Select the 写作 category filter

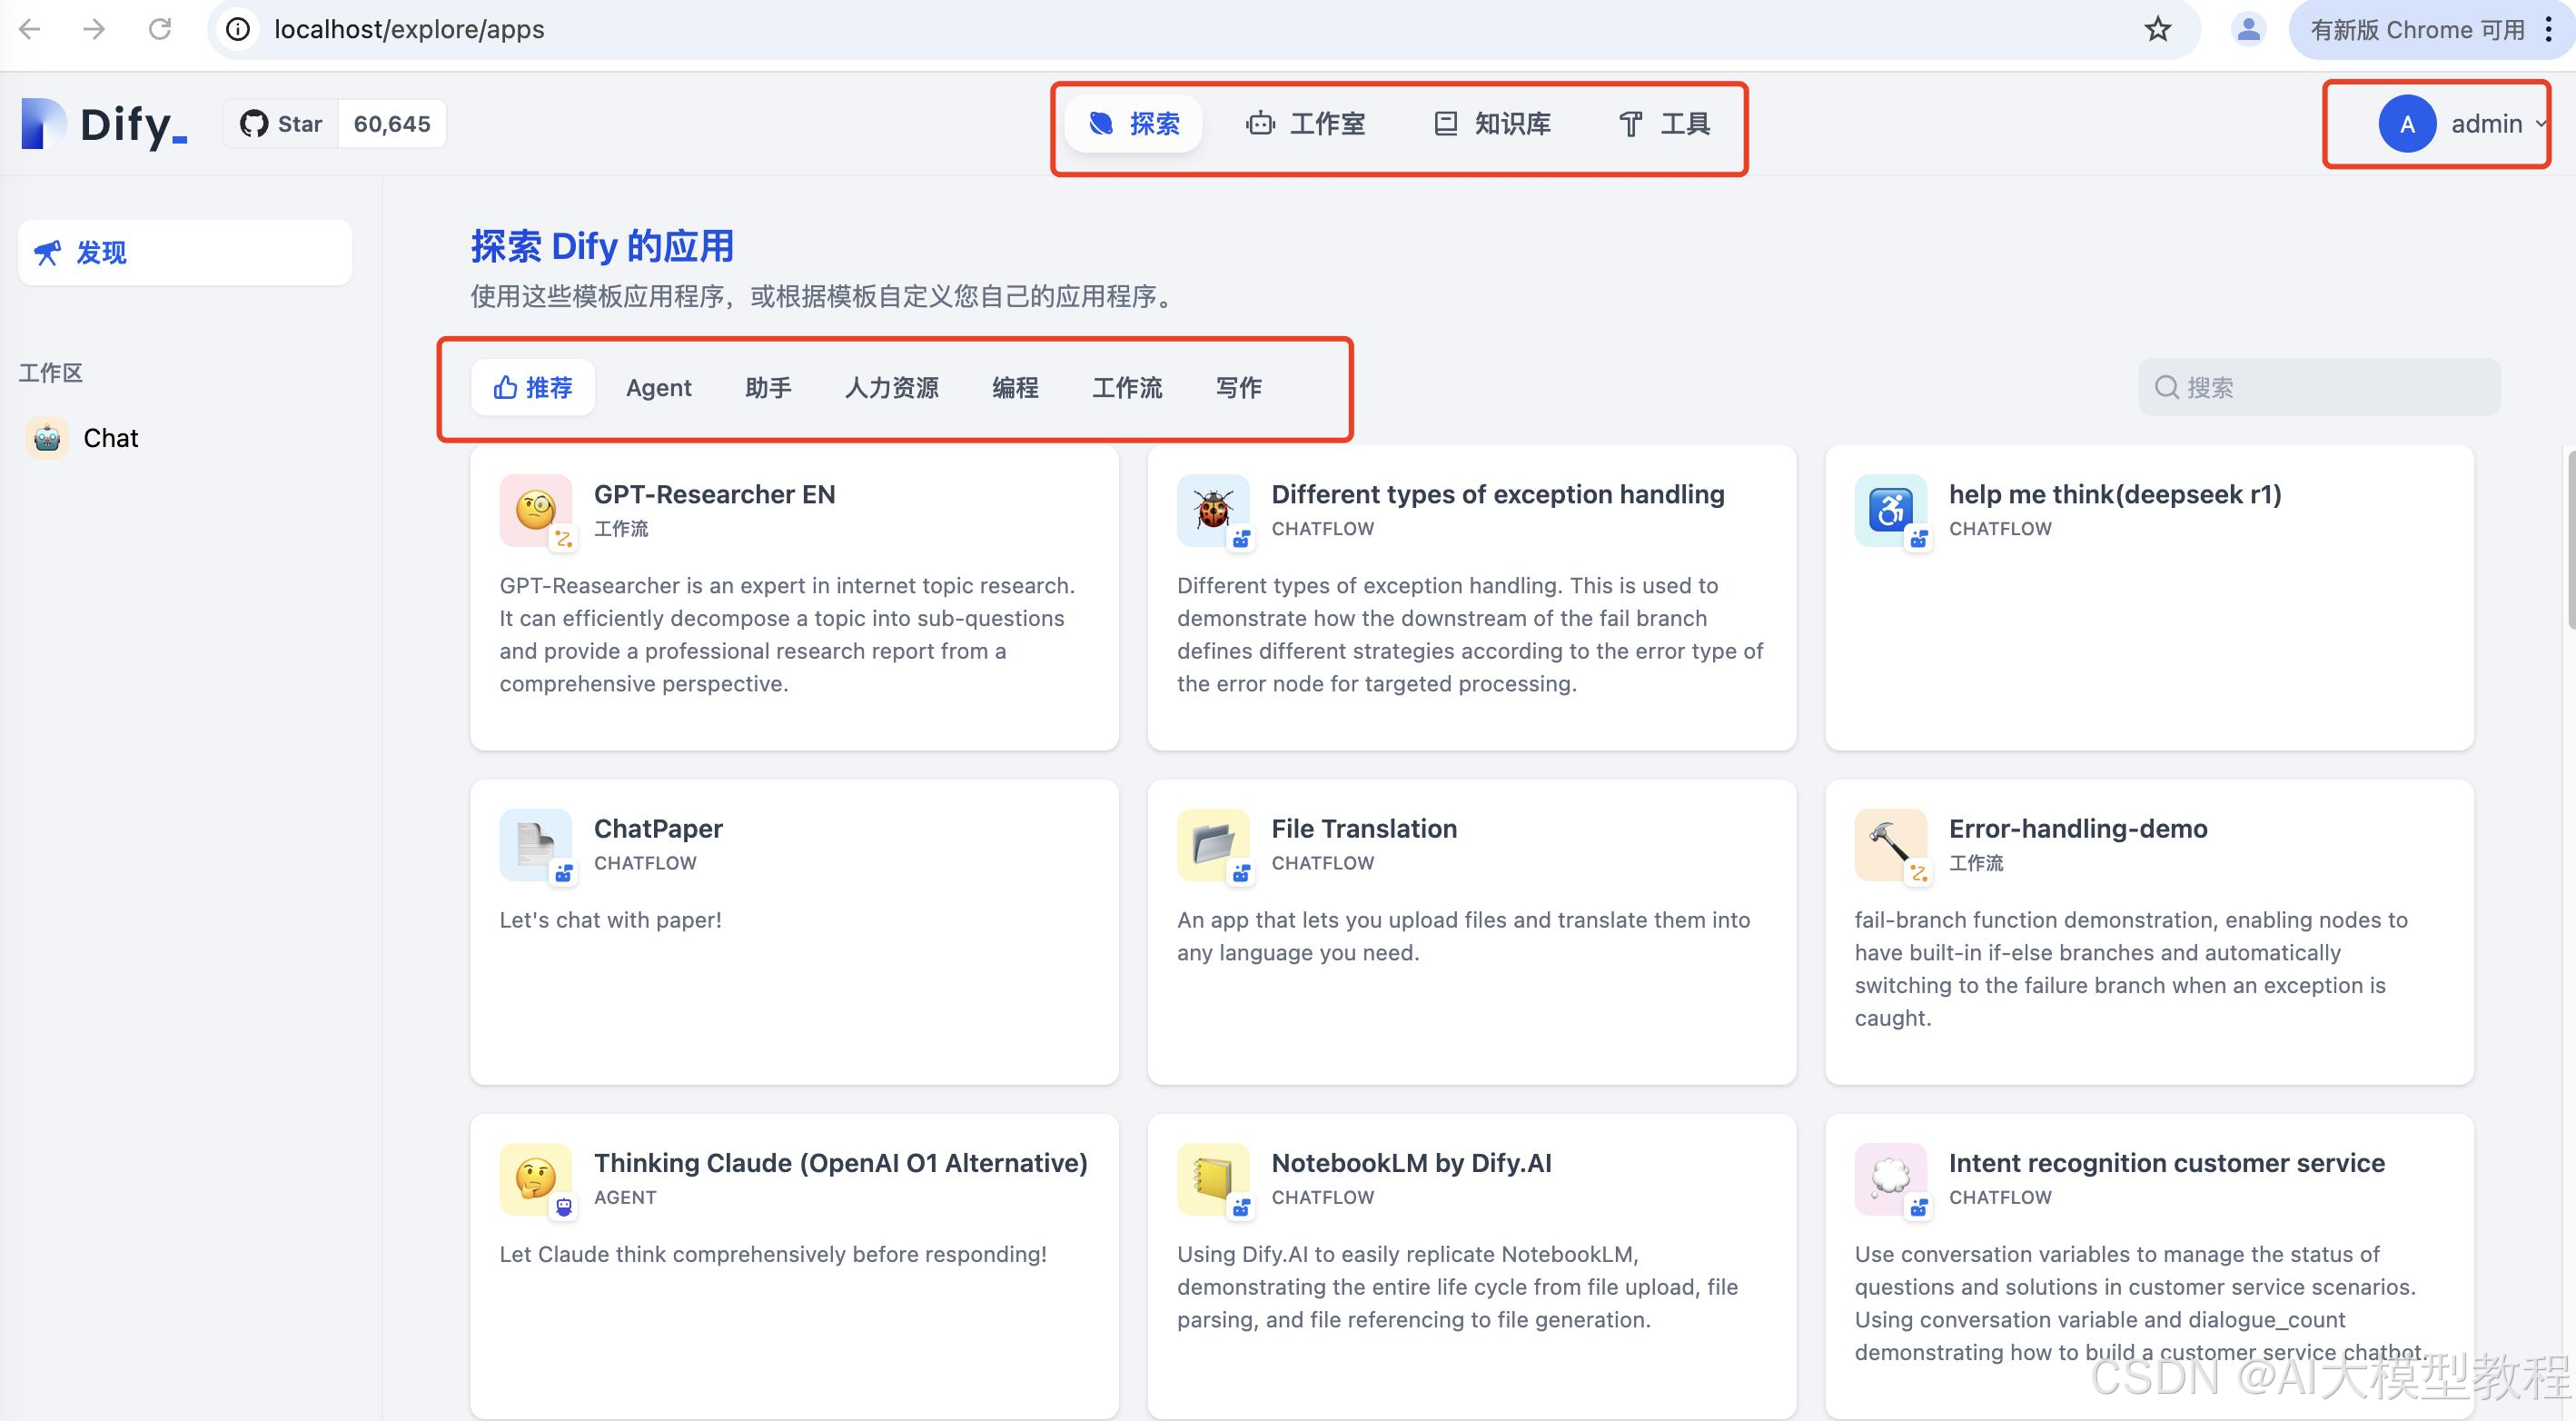click(x=1238, y=388)
